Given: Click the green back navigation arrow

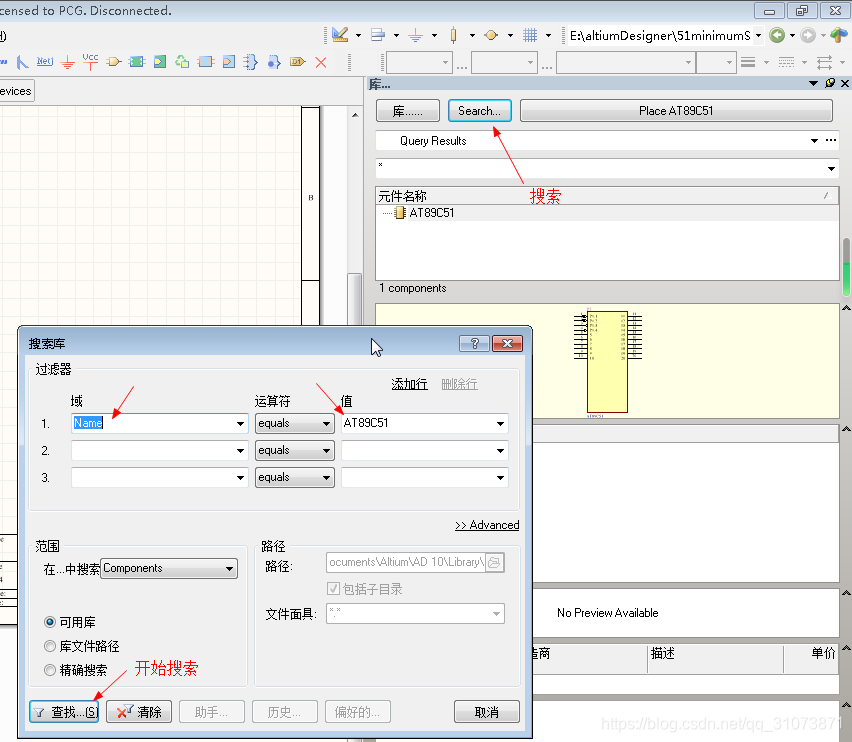Looking at the screenshot, I should pos(777,35).
